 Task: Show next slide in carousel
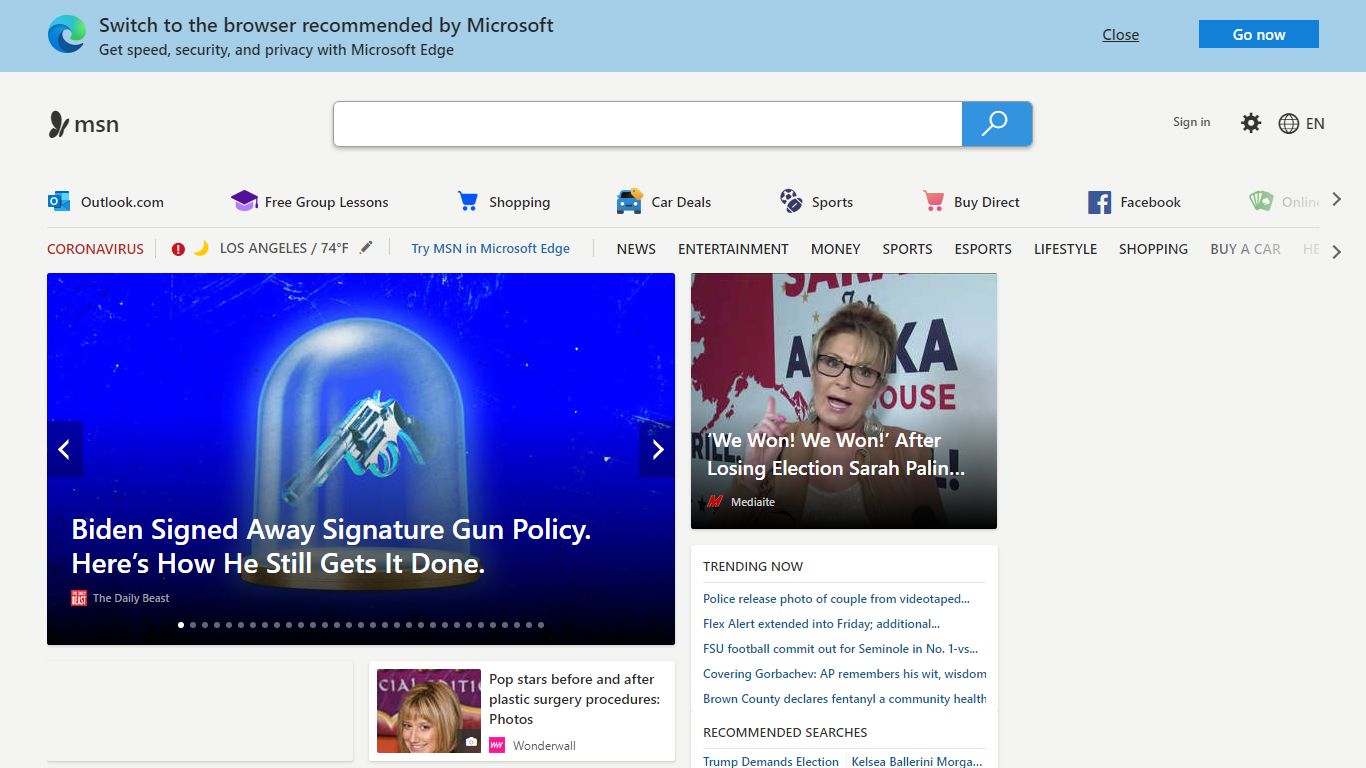click(x=657, y=449)
